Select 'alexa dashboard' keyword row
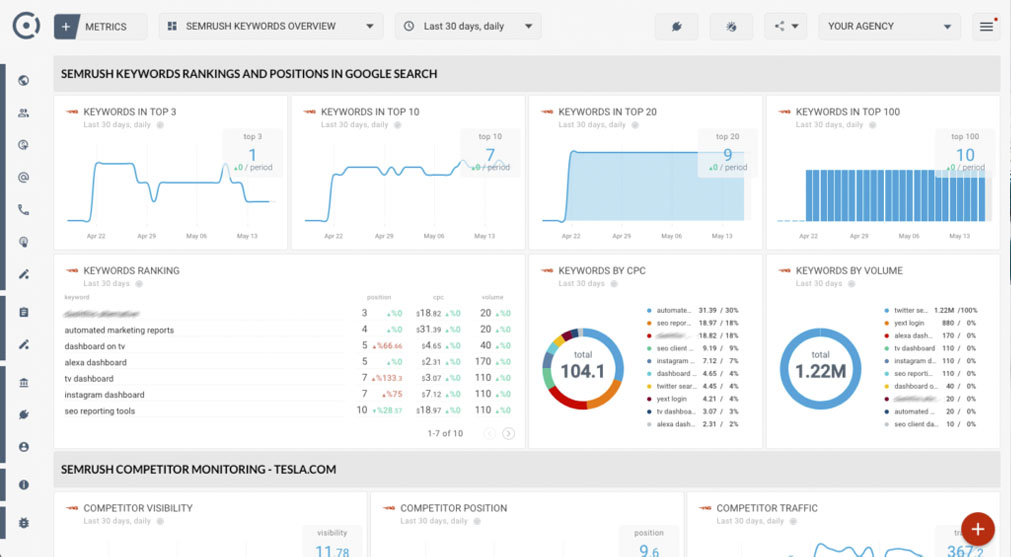 (289, 362)
